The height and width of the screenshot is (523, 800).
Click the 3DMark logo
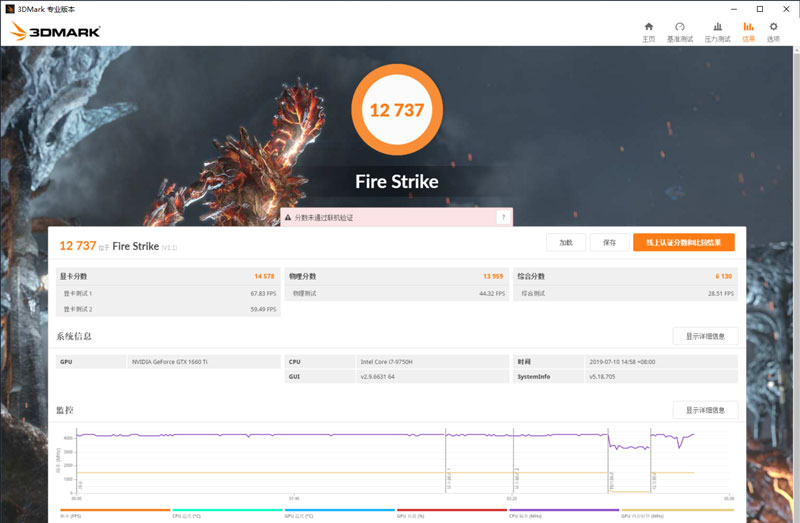[x=55, y=31]
